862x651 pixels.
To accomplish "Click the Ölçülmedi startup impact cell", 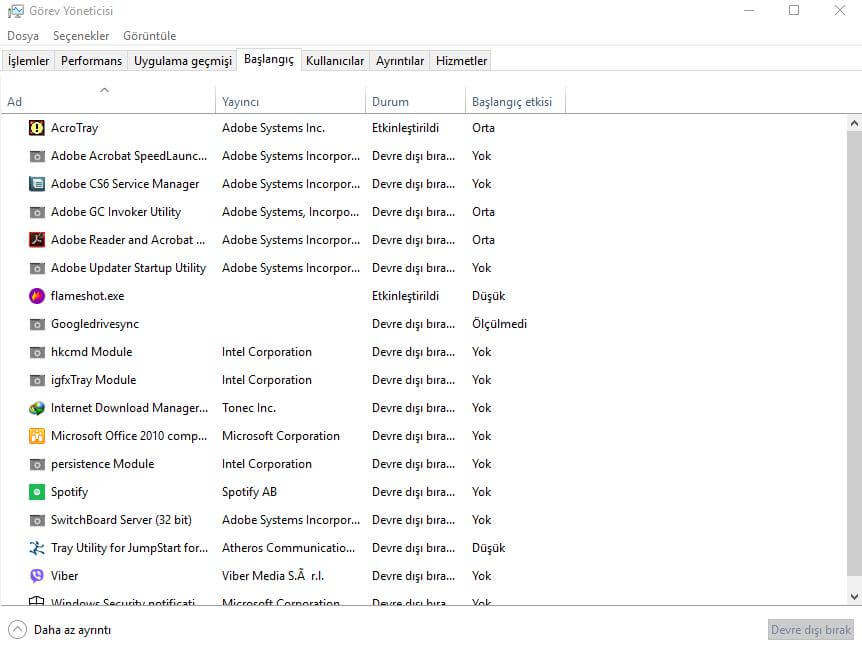I will (500, 324).
